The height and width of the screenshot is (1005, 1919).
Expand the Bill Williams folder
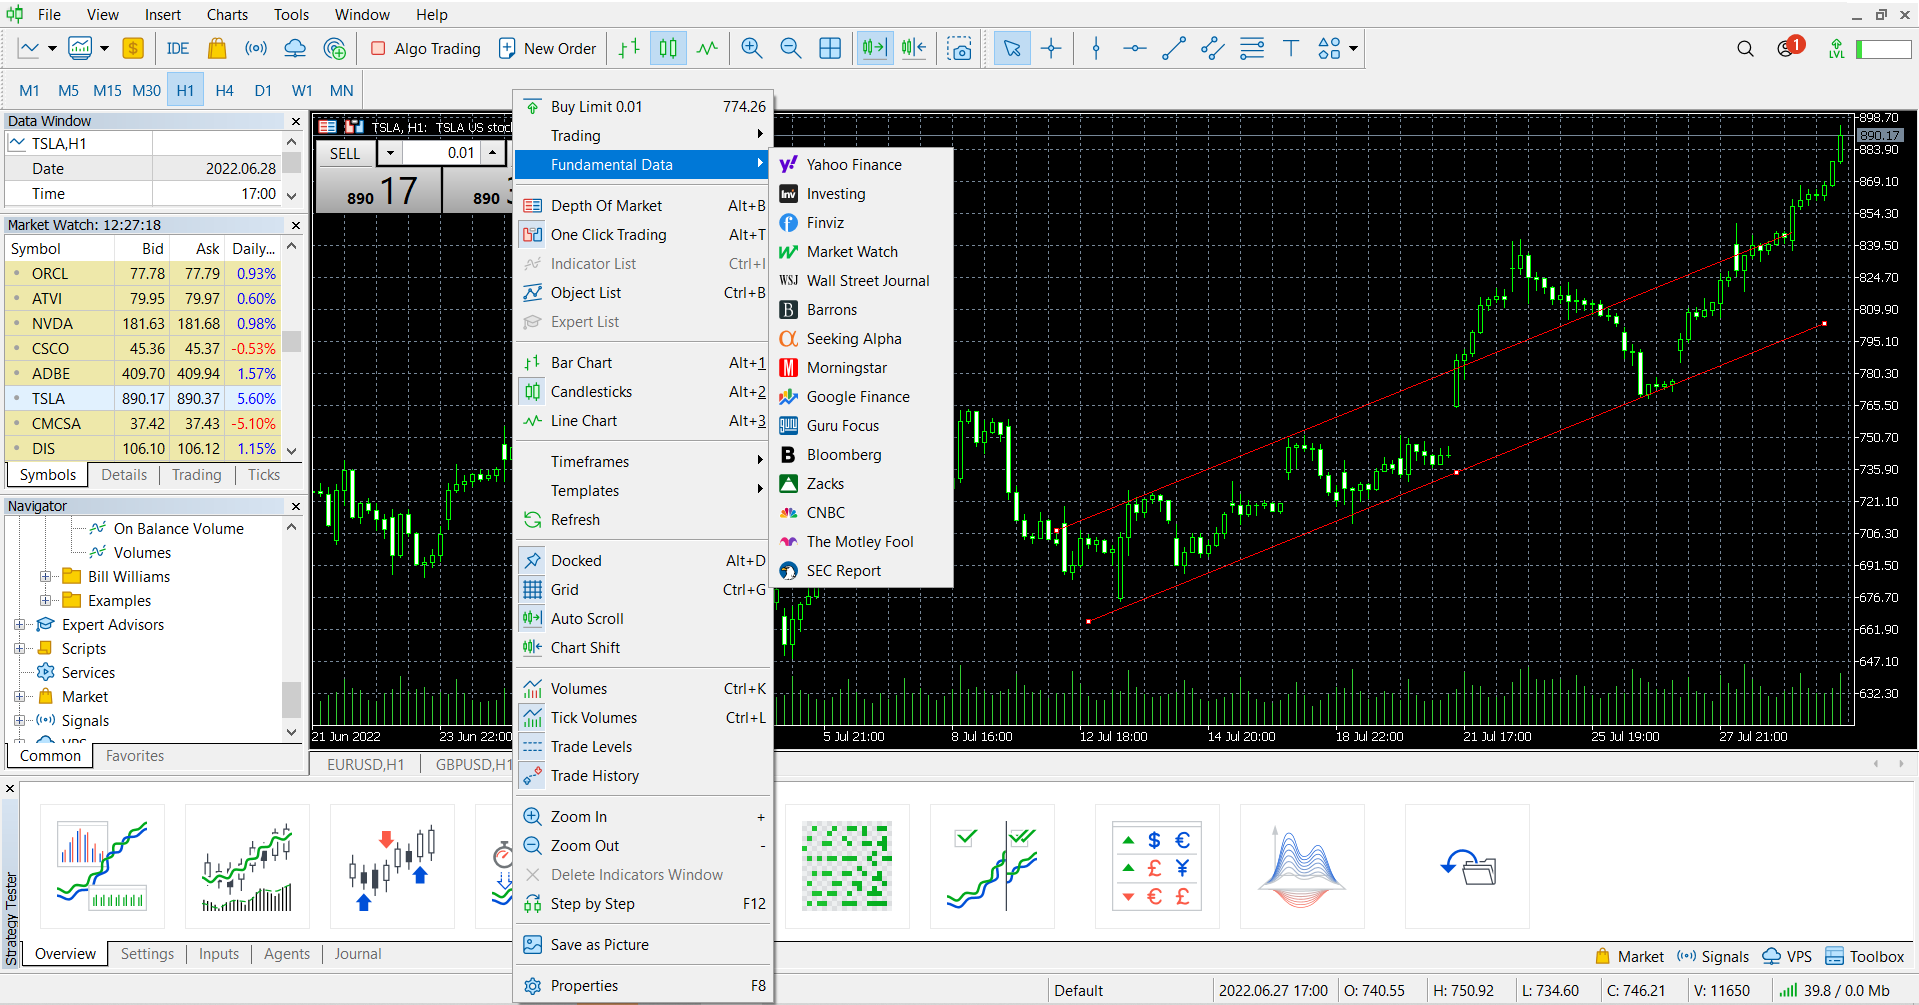pyautogui.click(x=45, y=576)
